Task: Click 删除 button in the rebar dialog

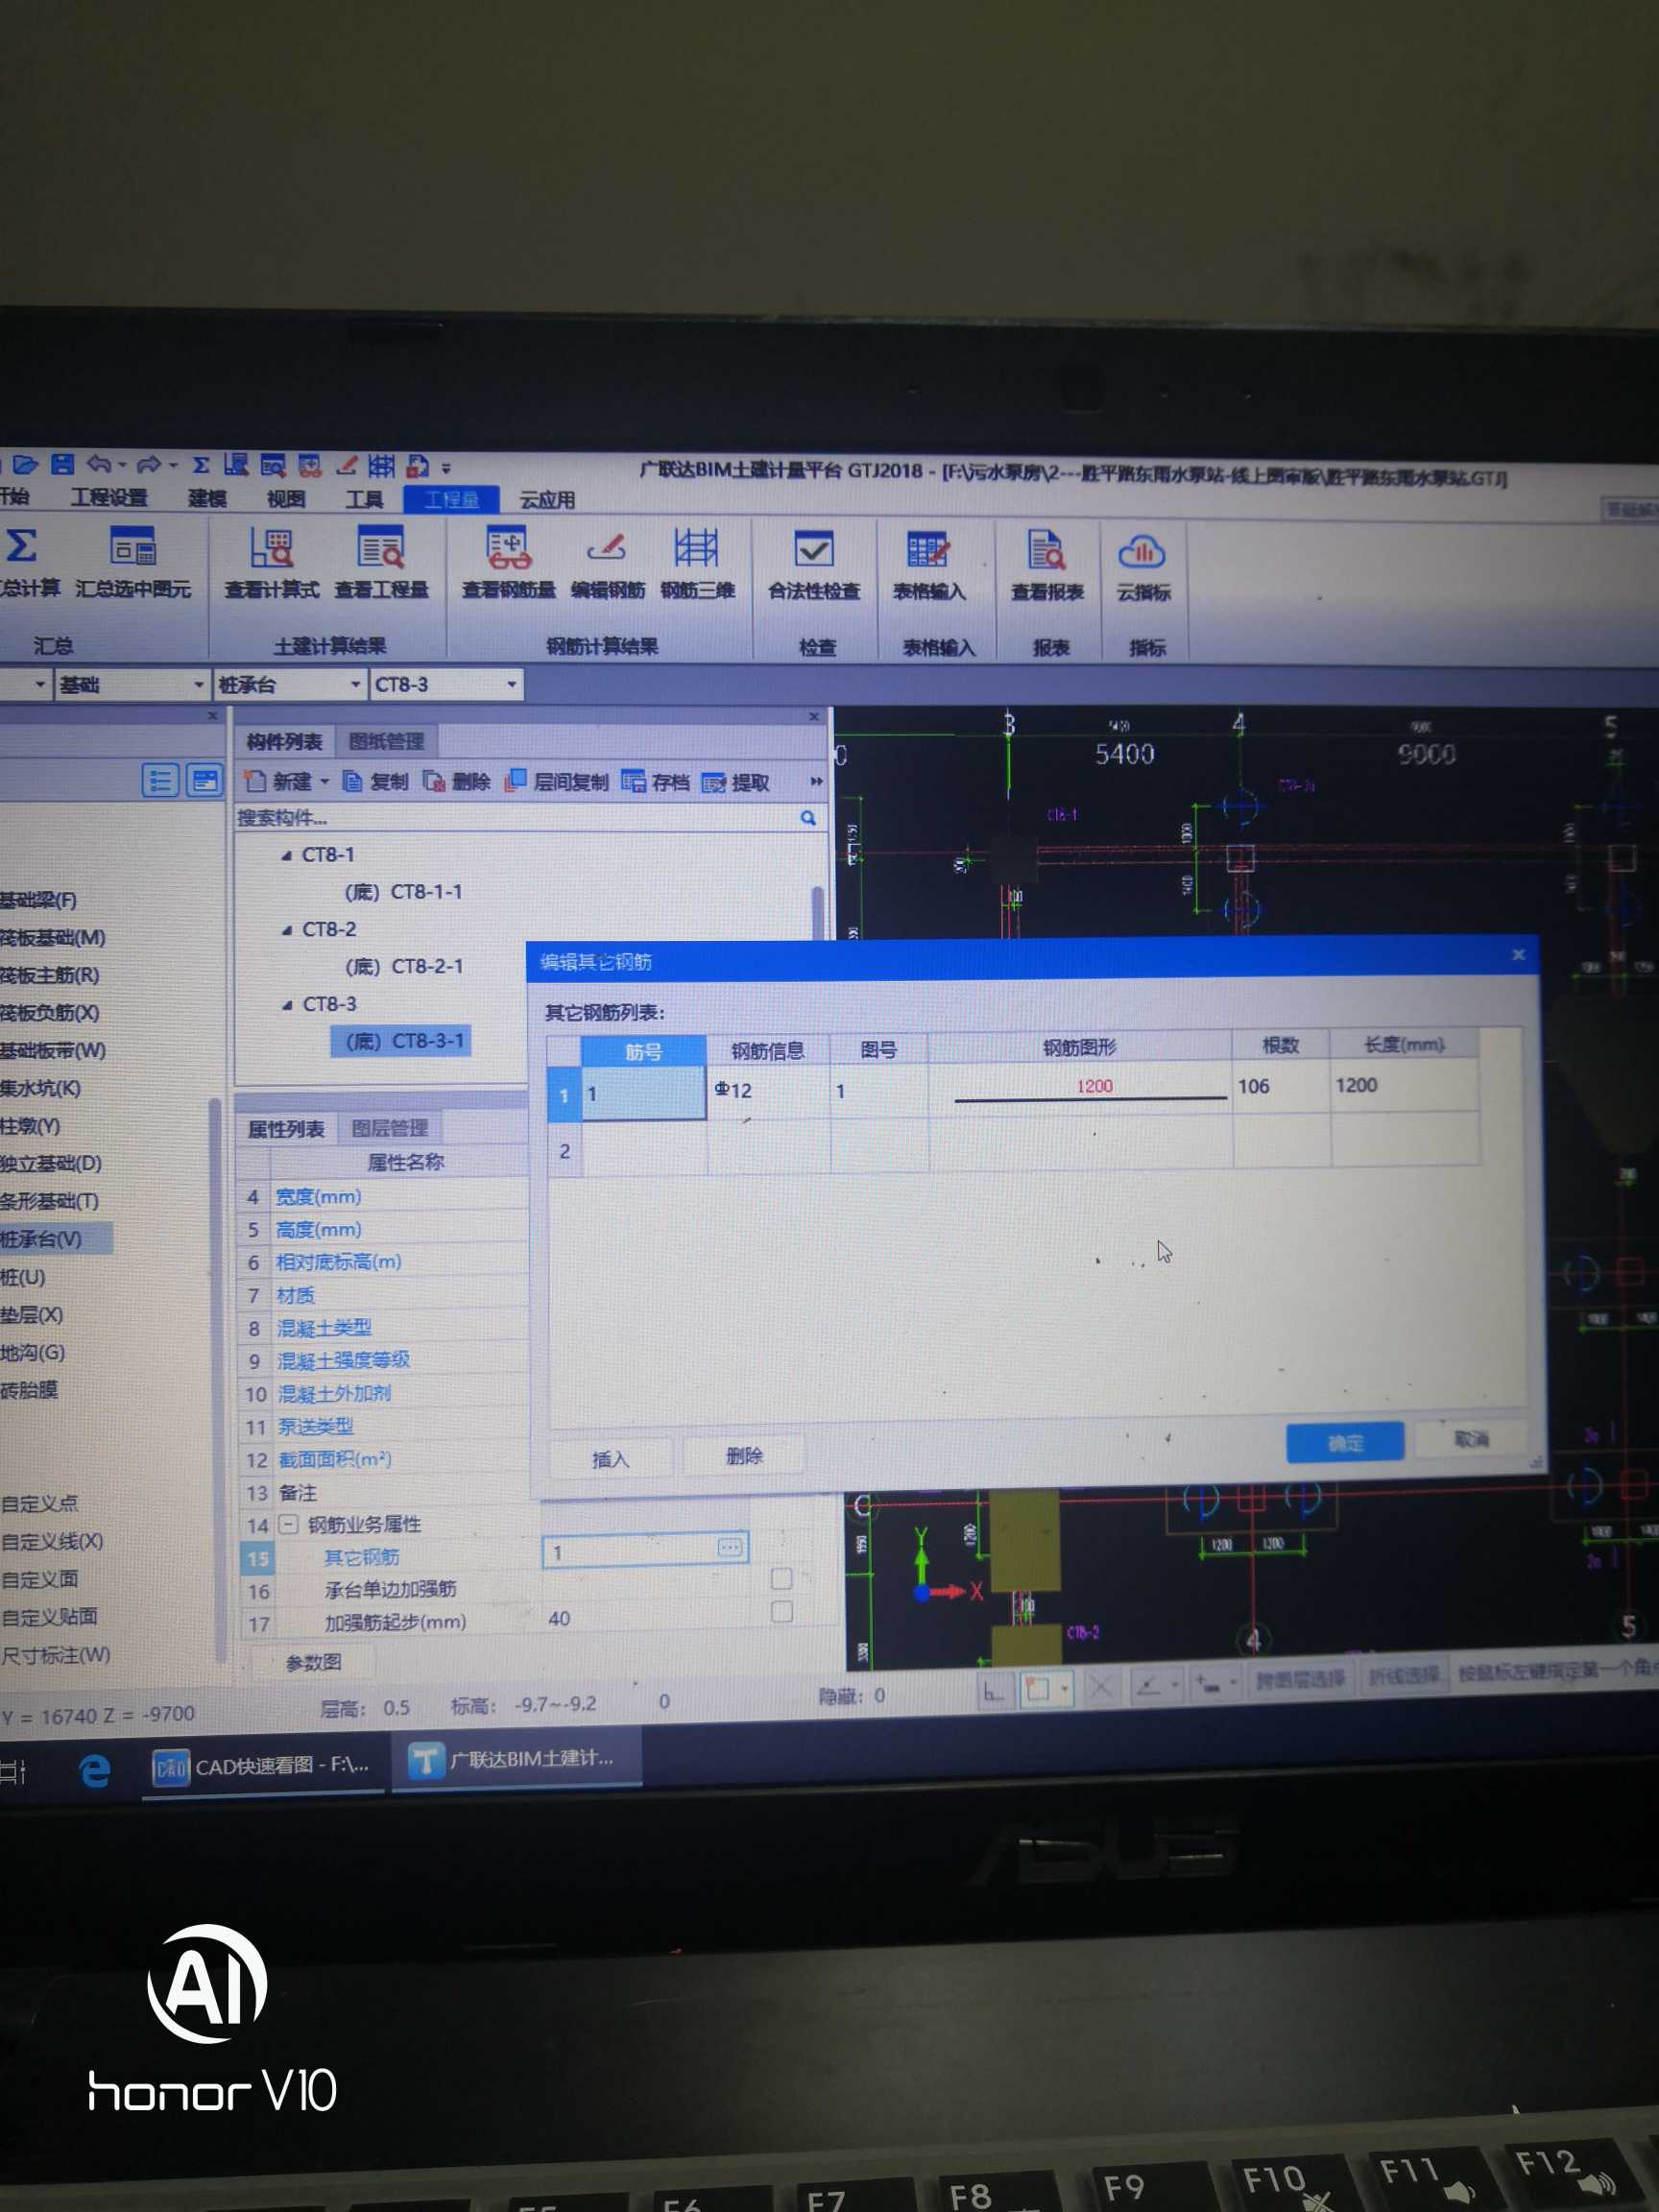Action: tap(743, 1456)
